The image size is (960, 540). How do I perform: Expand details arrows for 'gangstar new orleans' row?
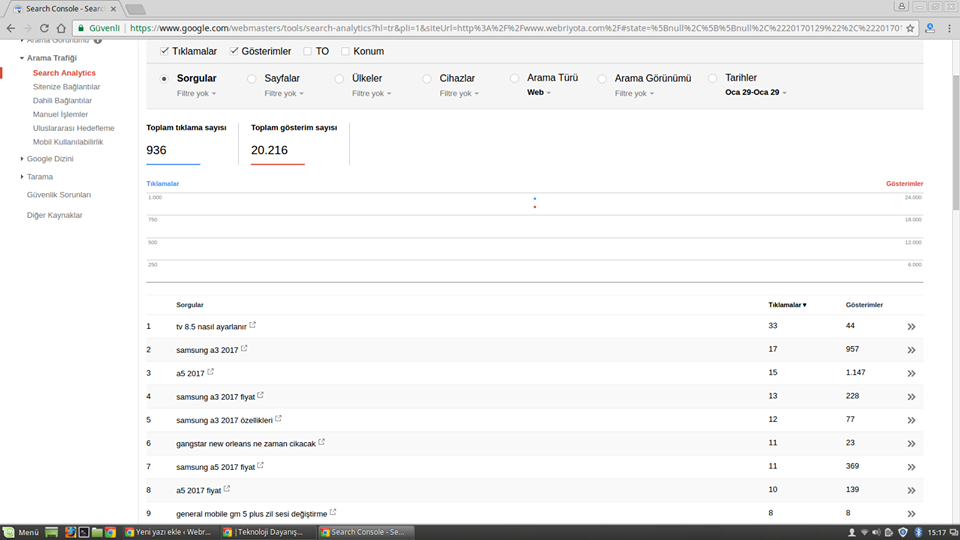(x=911, y=444)
